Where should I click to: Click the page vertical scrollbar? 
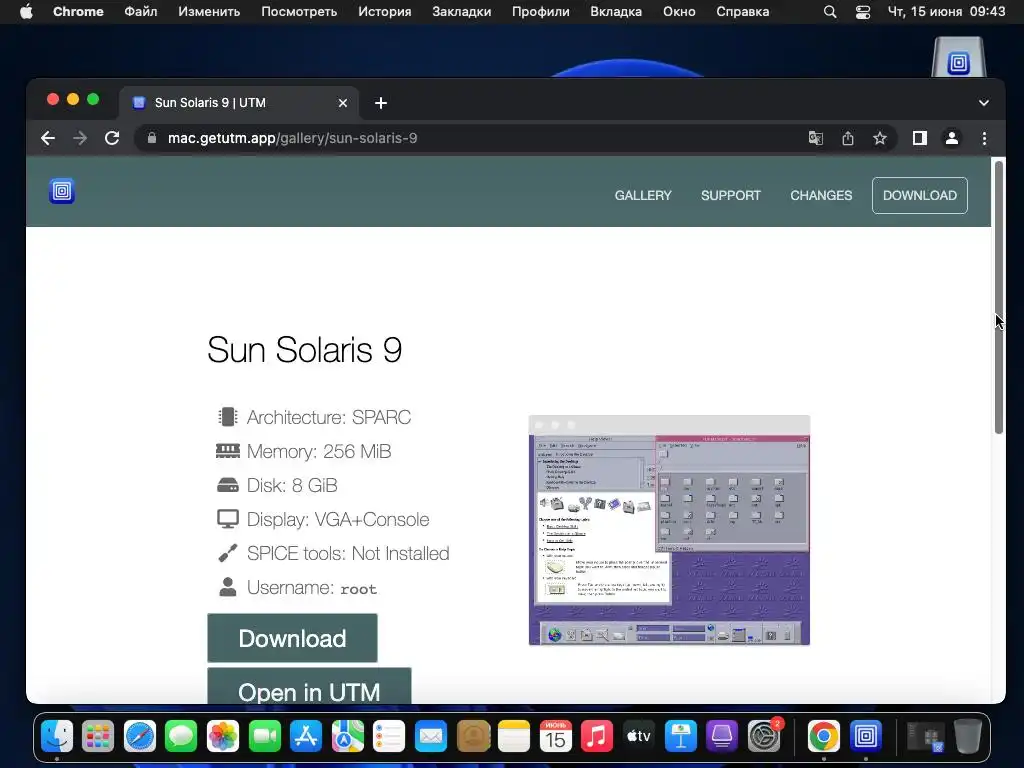coord(999,297)
